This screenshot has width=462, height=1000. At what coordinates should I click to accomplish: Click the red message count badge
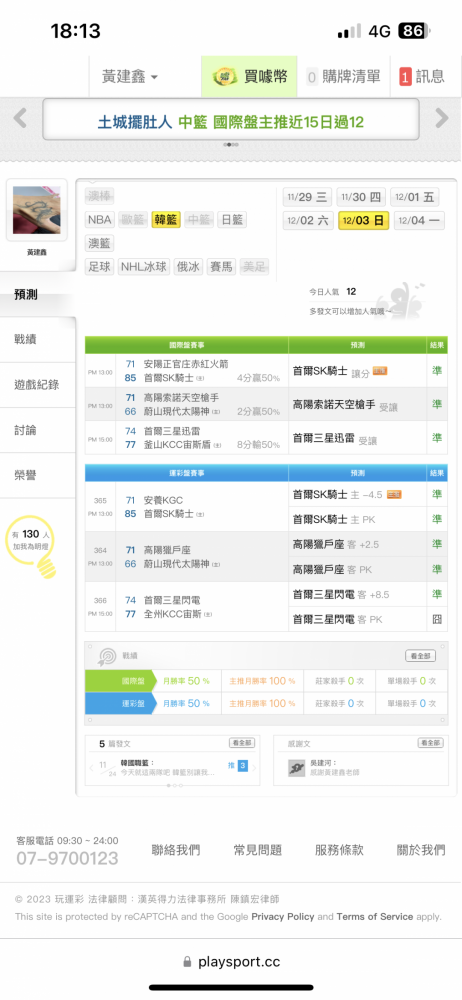[x=405, y=77]
